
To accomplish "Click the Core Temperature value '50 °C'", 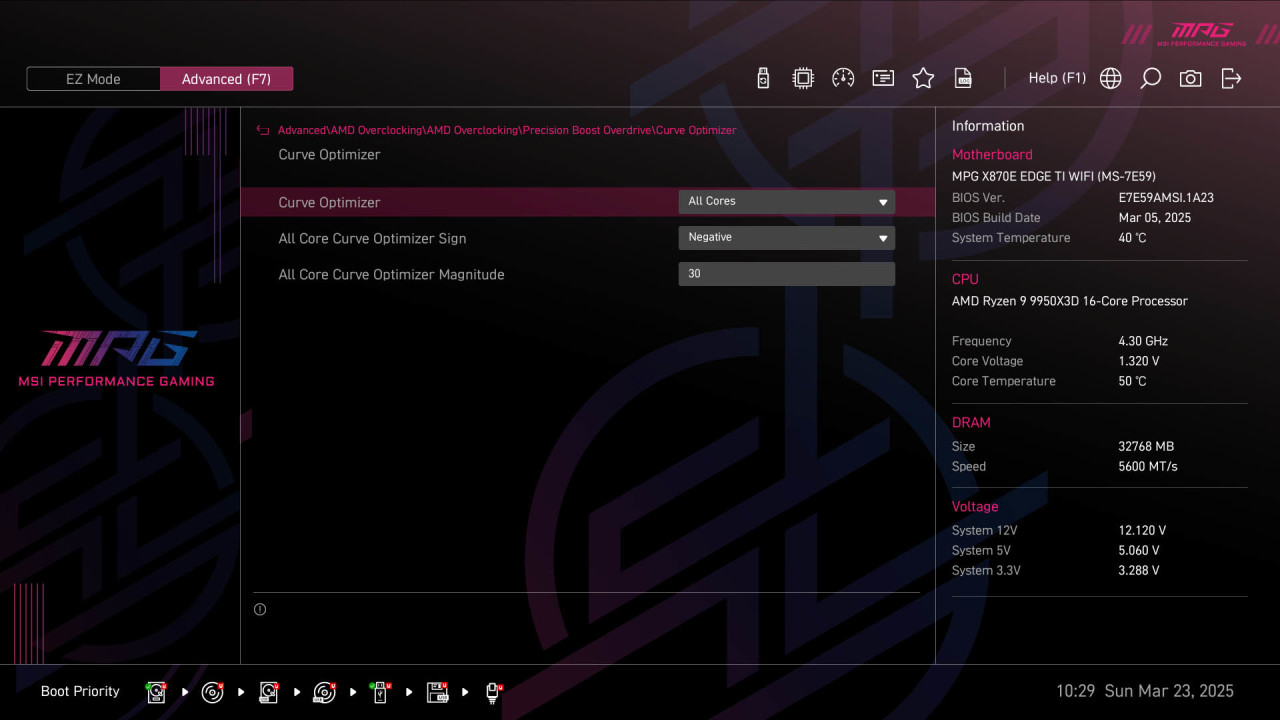I will tap(1132, 381).
